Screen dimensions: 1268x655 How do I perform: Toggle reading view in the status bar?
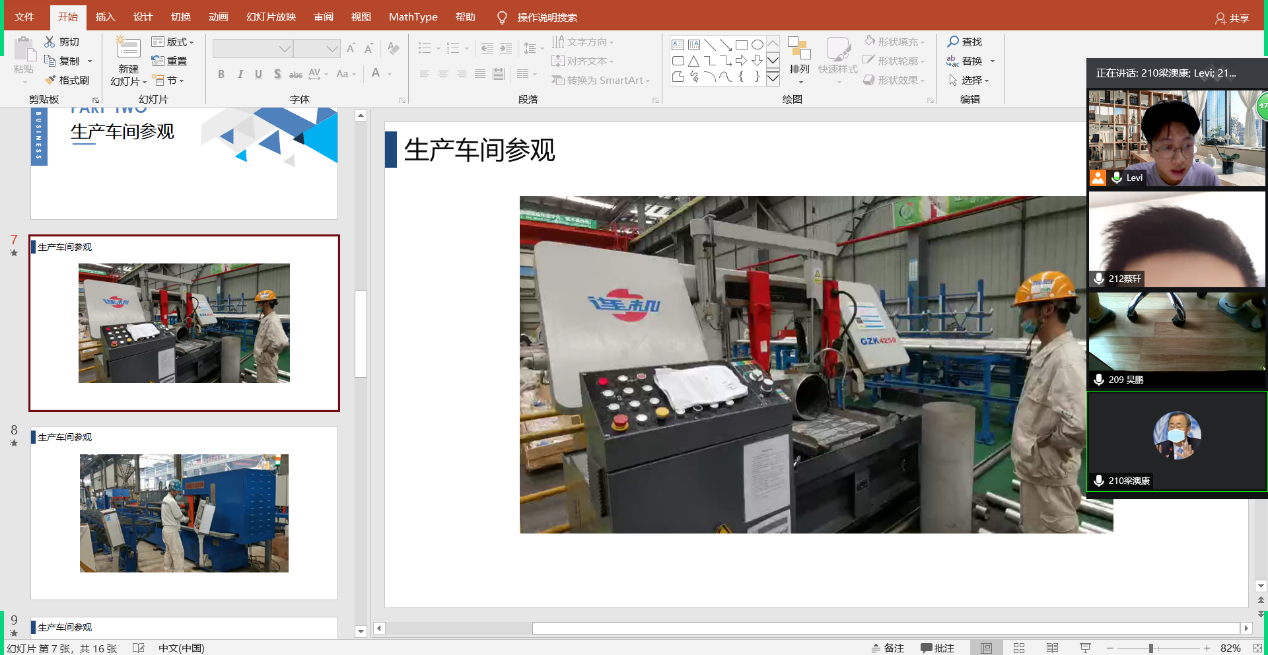(x=1052, y=648)
